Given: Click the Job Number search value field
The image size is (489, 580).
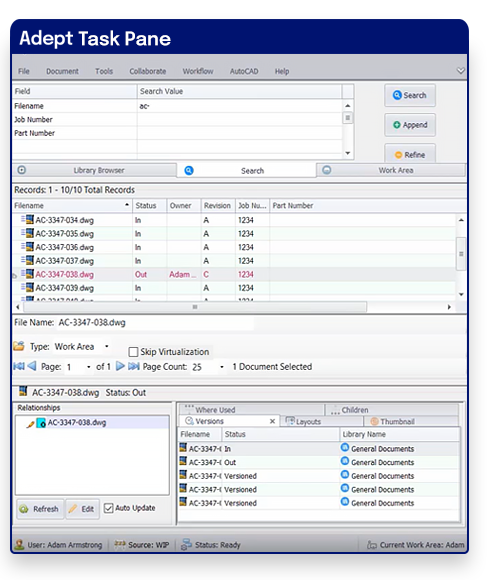Looking at the screenshot, I should coord(240,119).
